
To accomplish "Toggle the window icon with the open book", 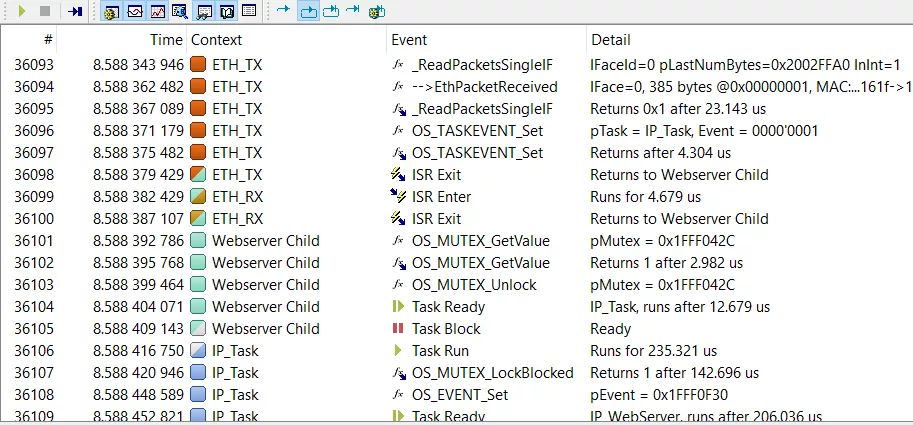I will point(227,11).
